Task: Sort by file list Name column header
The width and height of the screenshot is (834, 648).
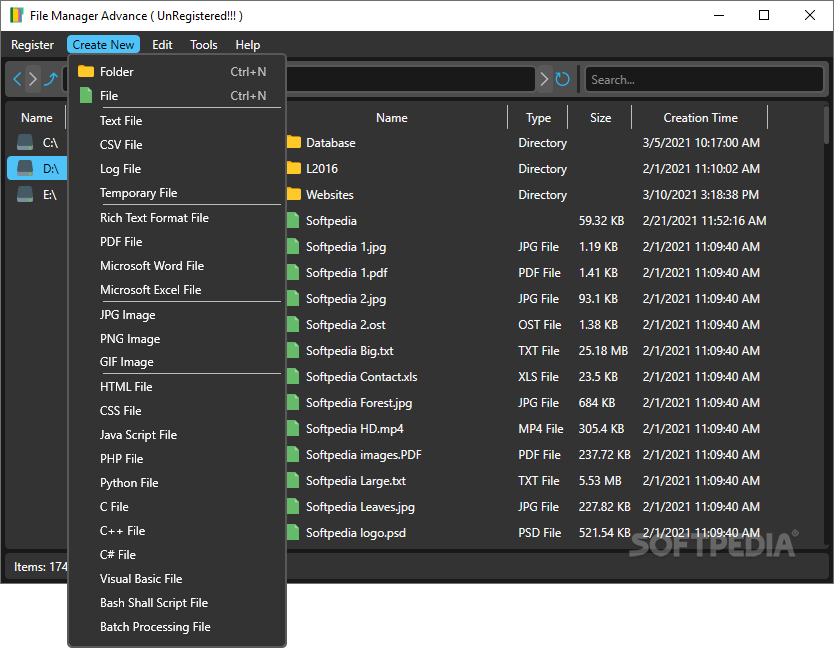Action: coord(392,118)
